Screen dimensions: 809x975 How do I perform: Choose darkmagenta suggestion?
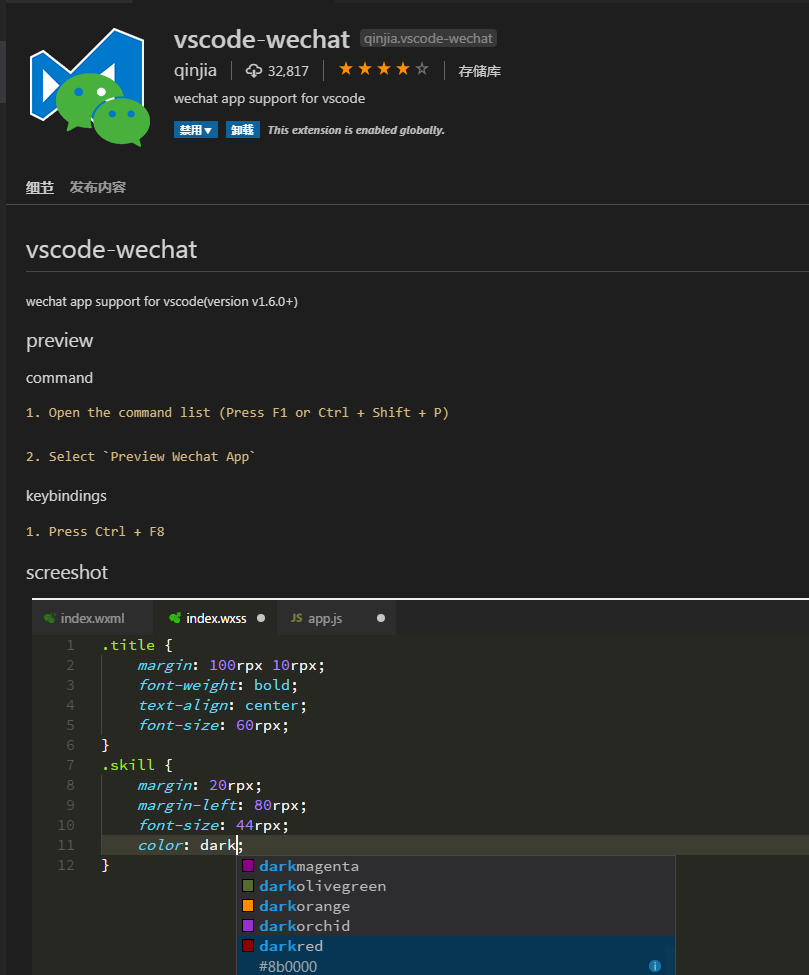coord(456,866)
